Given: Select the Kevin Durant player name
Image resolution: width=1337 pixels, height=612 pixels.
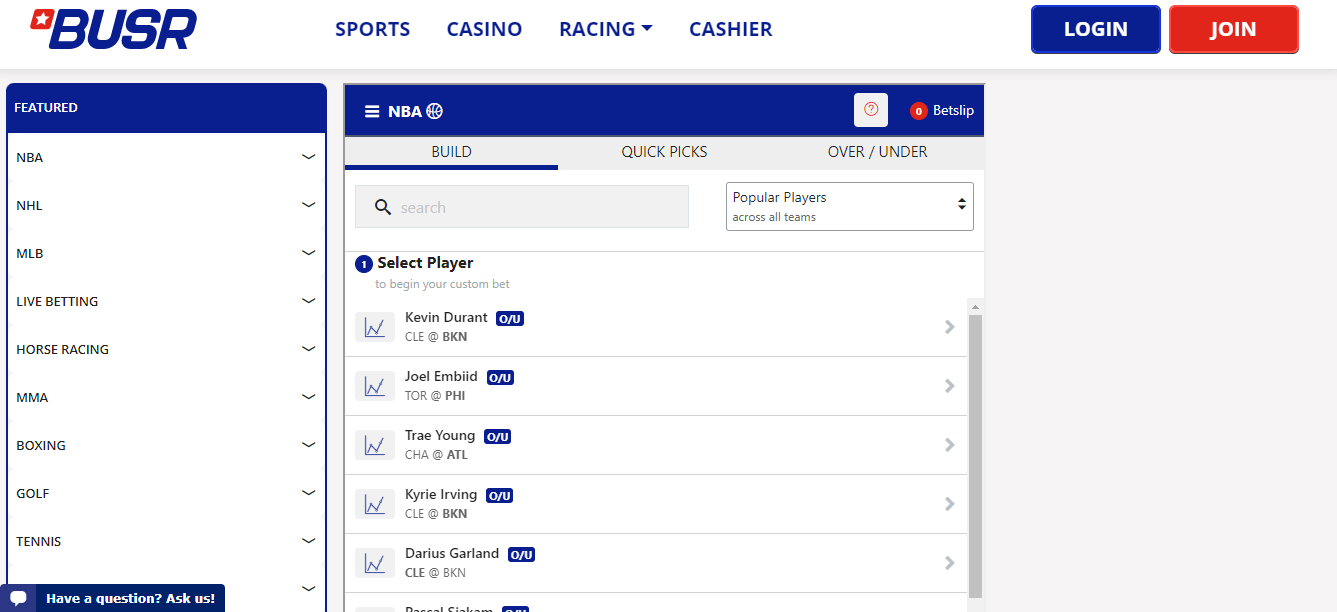Looking at the screenshot, I should 446,317.
